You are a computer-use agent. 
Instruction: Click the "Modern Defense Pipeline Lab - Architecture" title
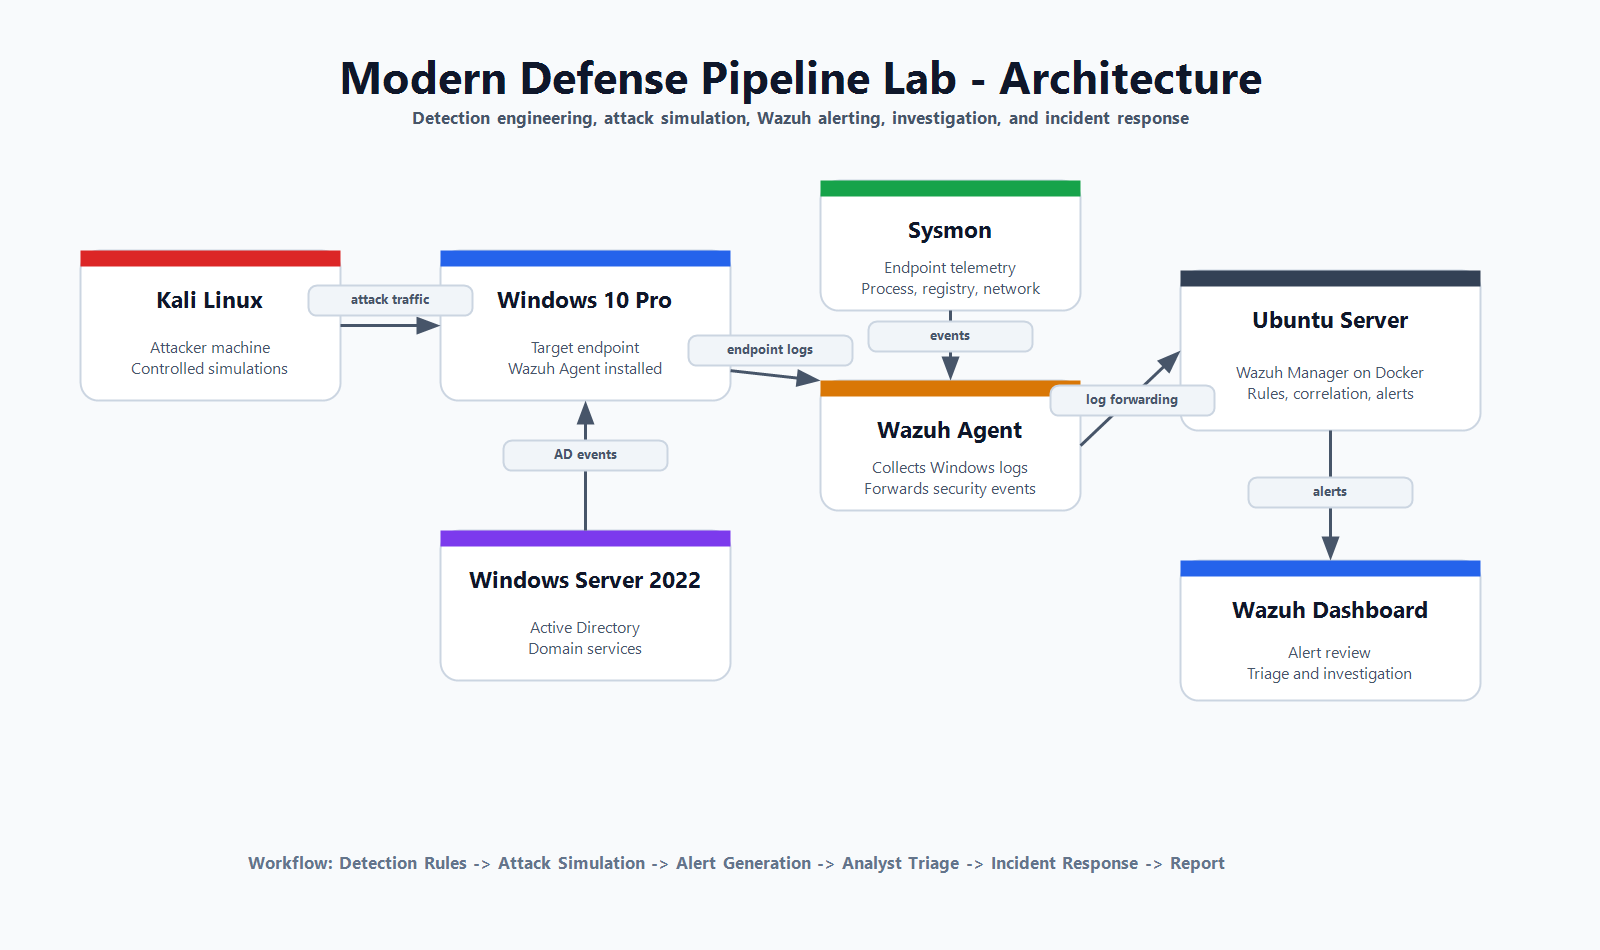point(801,78)
